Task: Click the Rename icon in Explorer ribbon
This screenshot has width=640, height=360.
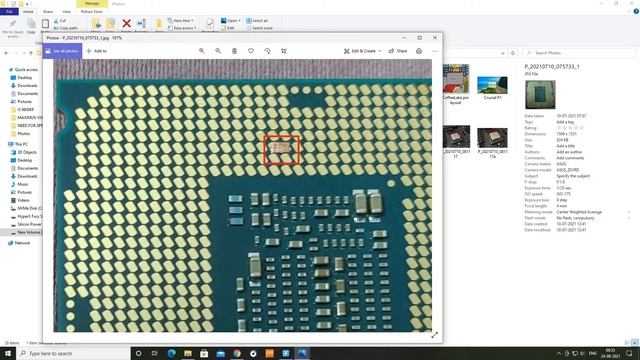Action: tap(142, 24)
